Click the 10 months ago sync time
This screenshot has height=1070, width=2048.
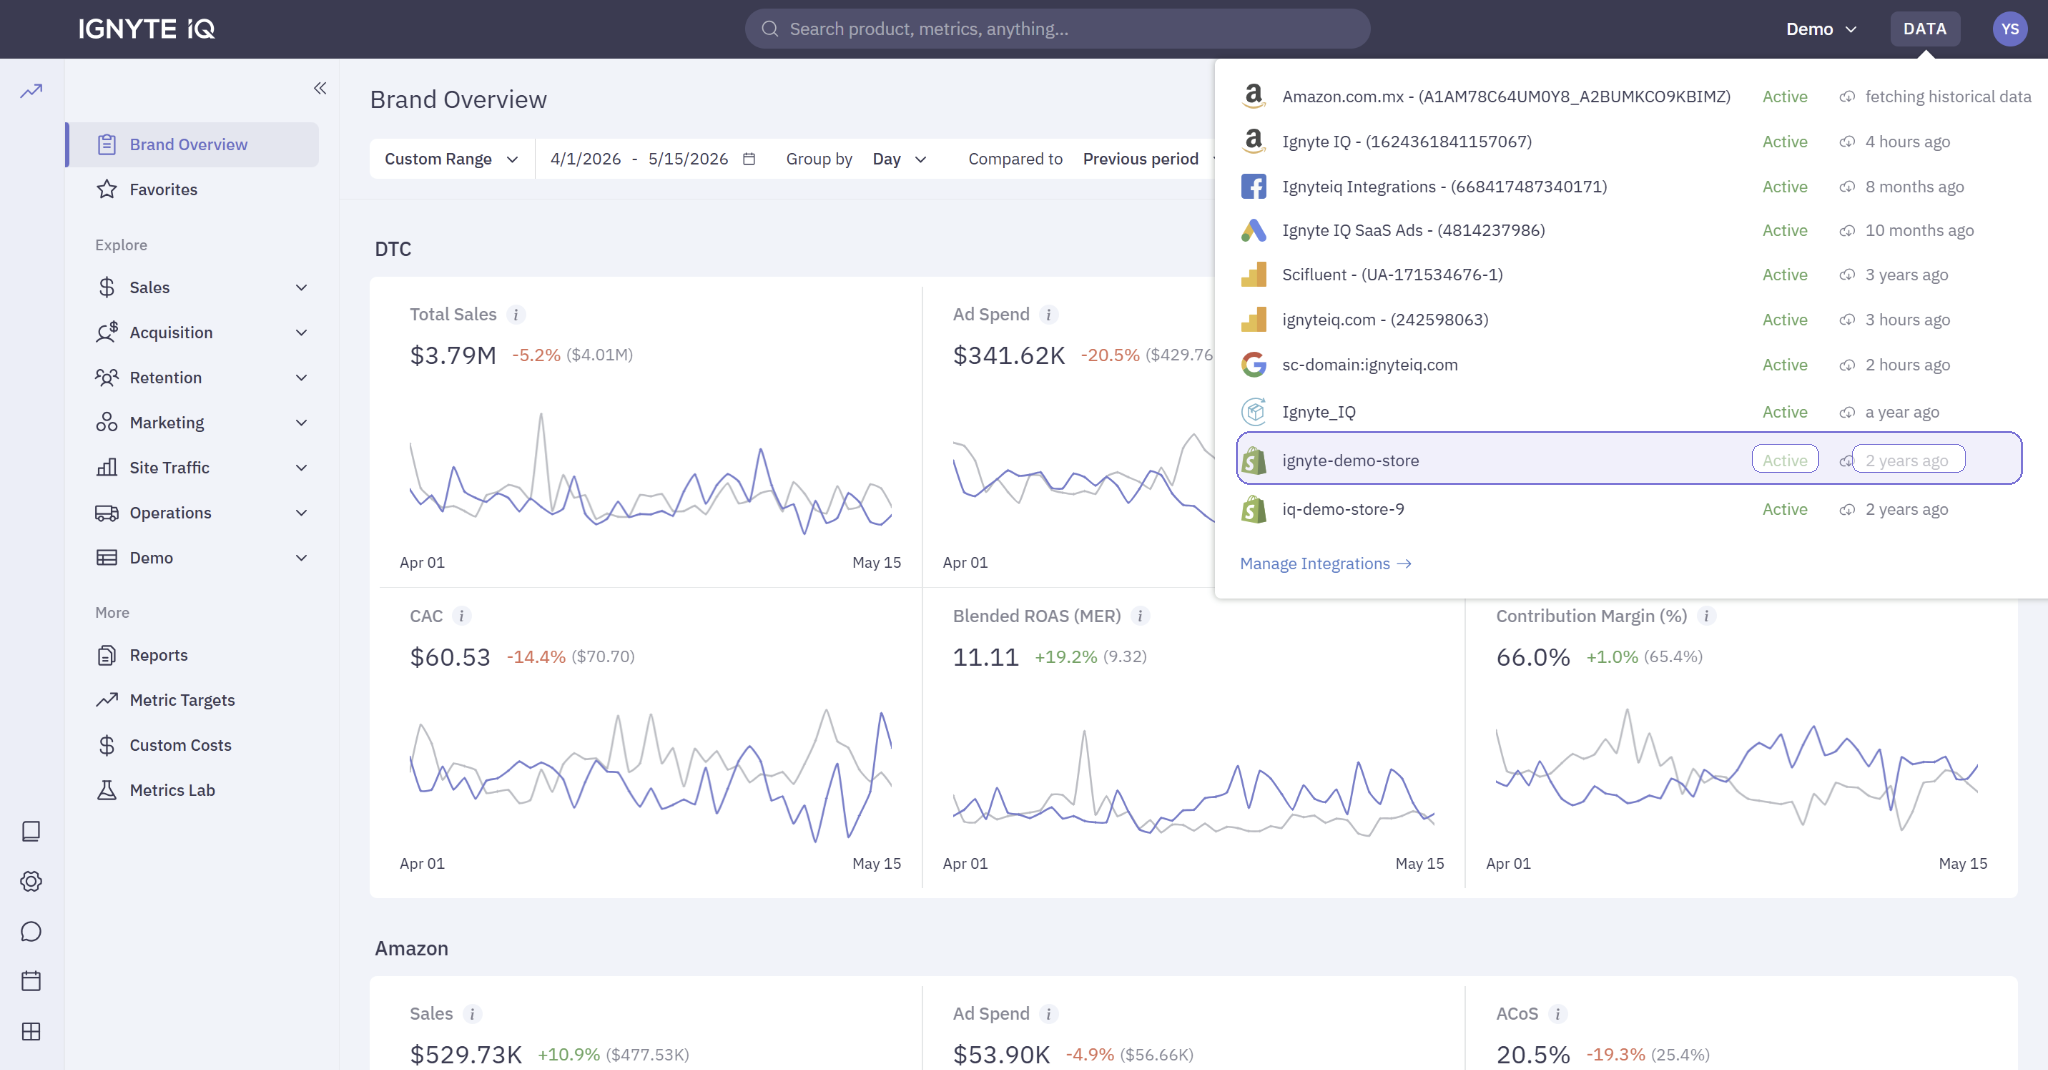tap(1919, 231)
